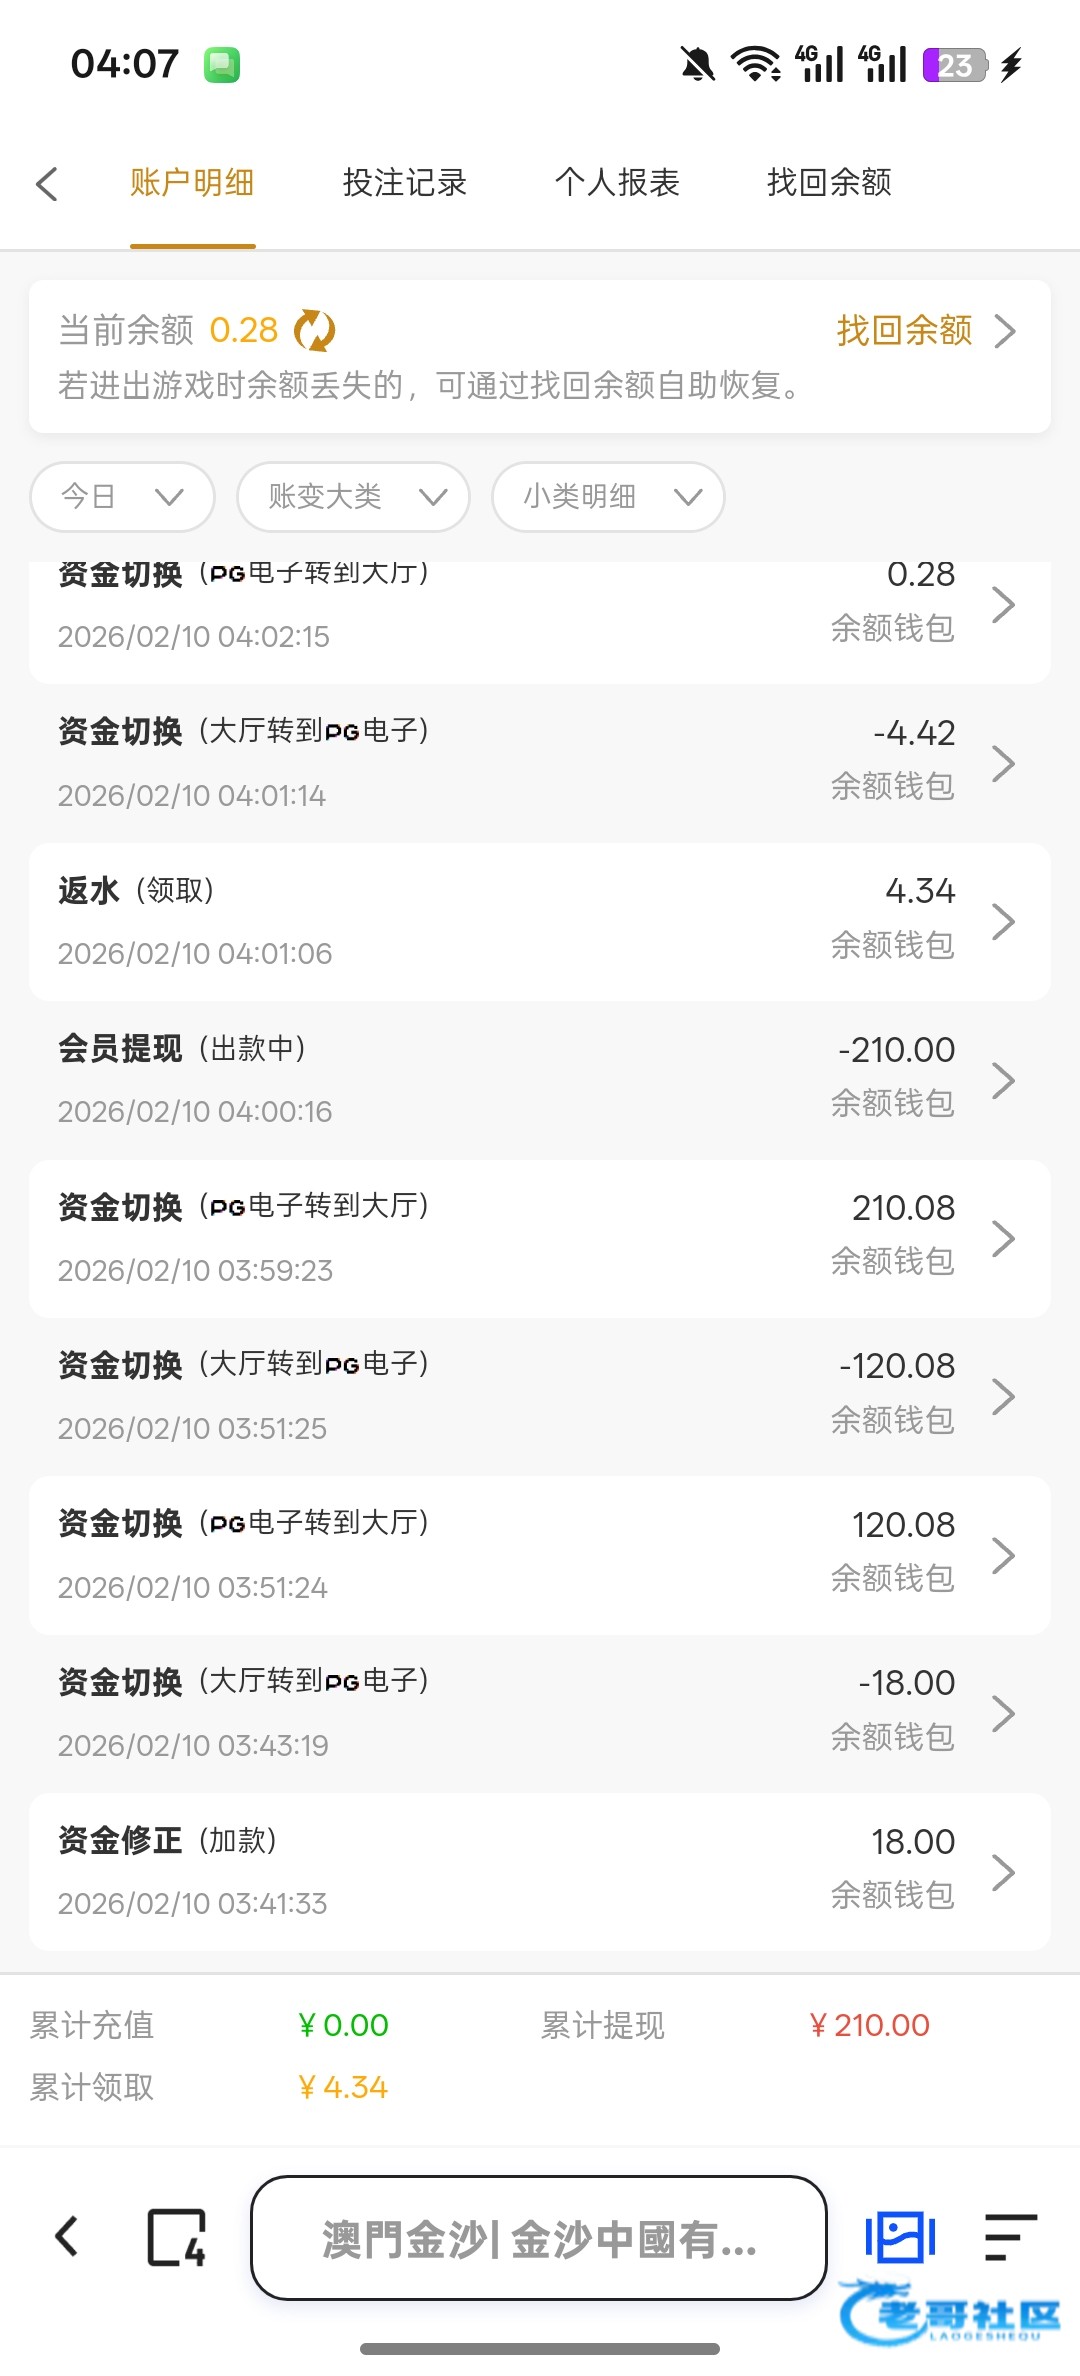This screenshot has width=1080, height=2376.
Task: Open the 资金修正 (加款) 18.00 record
Action: [540, 1871]
